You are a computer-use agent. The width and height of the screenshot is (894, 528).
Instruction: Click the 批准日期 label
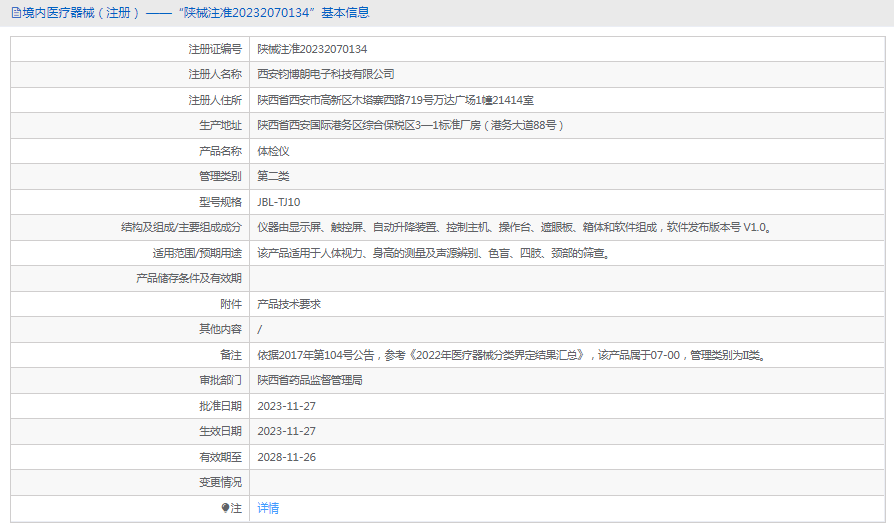coord(220,406)
